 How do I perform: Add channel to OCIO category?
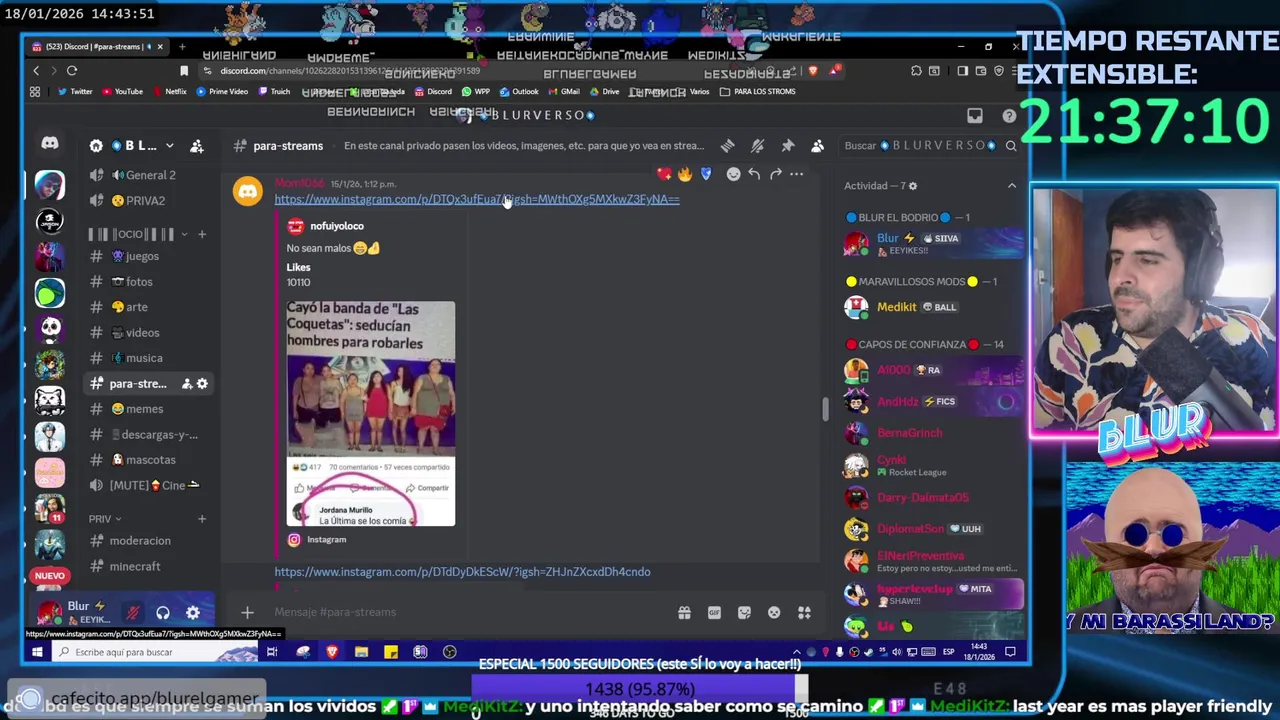click(x=202, y=234)
